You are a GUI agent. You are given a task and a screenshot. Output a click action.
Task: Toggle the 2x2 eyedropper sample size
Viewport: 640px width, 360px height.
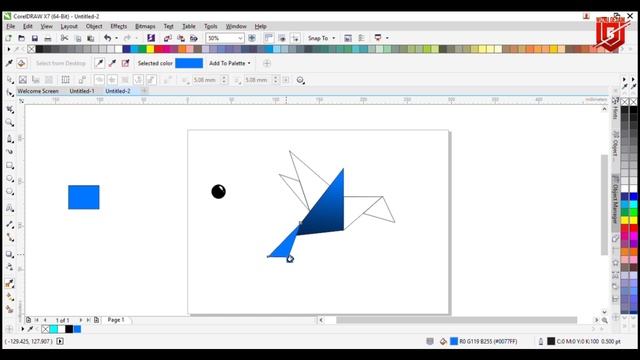[x=112, y=63]
